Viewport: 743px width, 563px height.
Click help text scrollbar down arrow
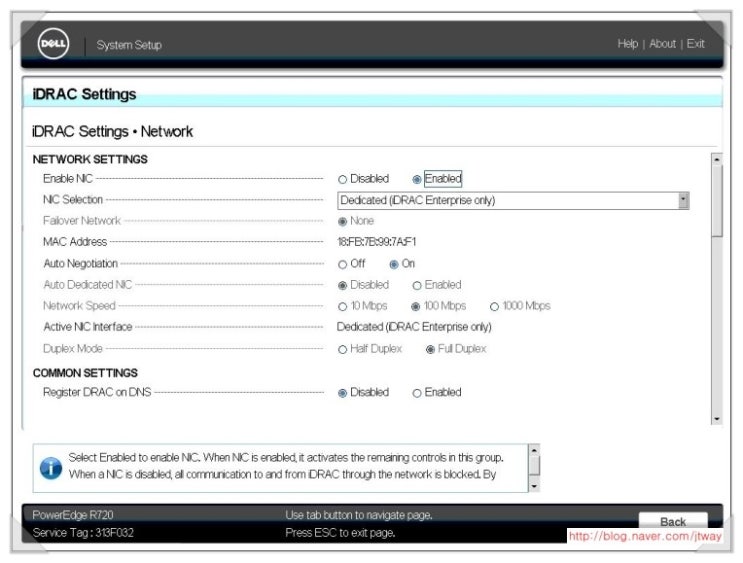click(534, 485)
